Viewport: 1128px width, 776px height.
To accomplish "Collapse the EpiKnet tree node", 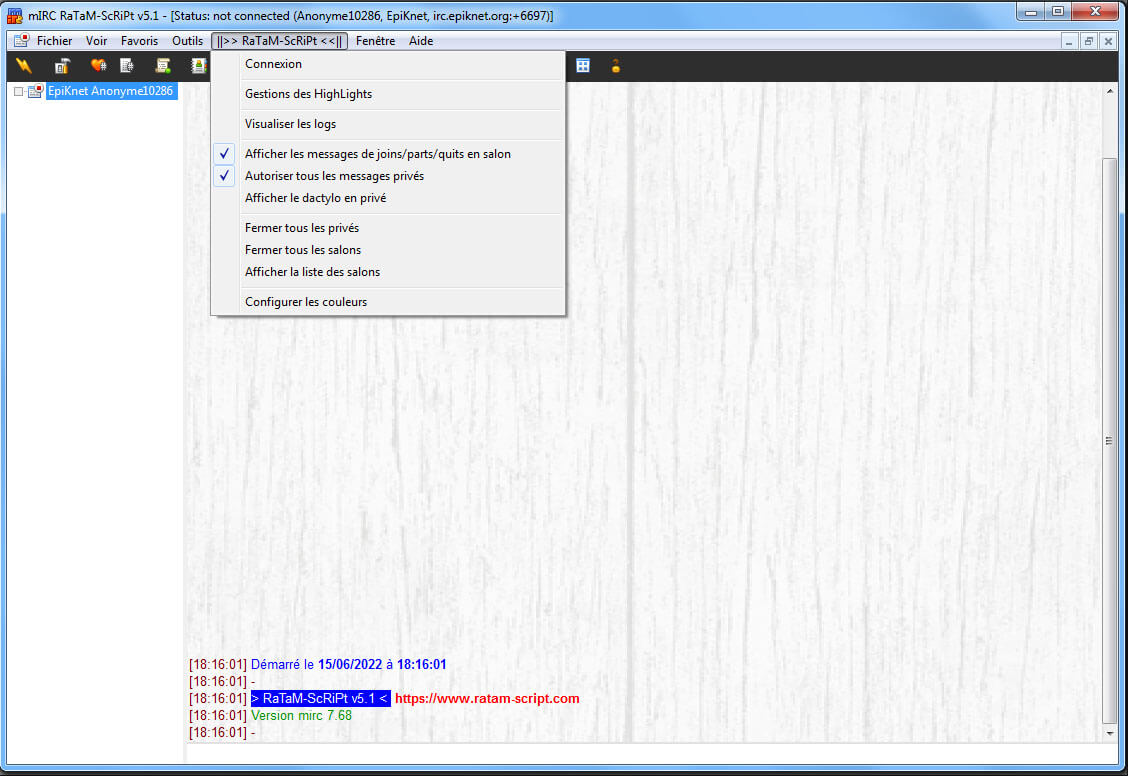I will coord(19,91).
